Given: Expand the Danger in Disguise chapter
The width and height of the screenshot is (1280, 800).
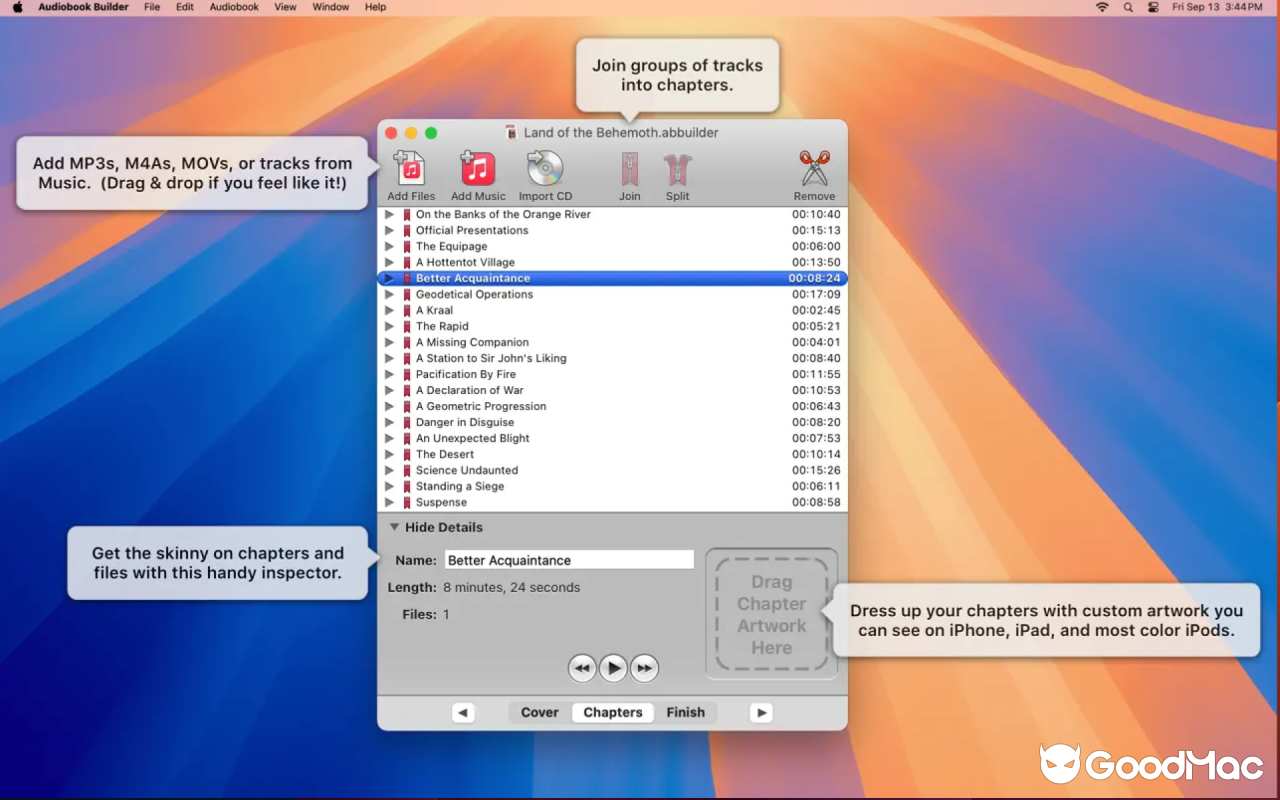Looking at the screenshot, I should coord(390,422).
